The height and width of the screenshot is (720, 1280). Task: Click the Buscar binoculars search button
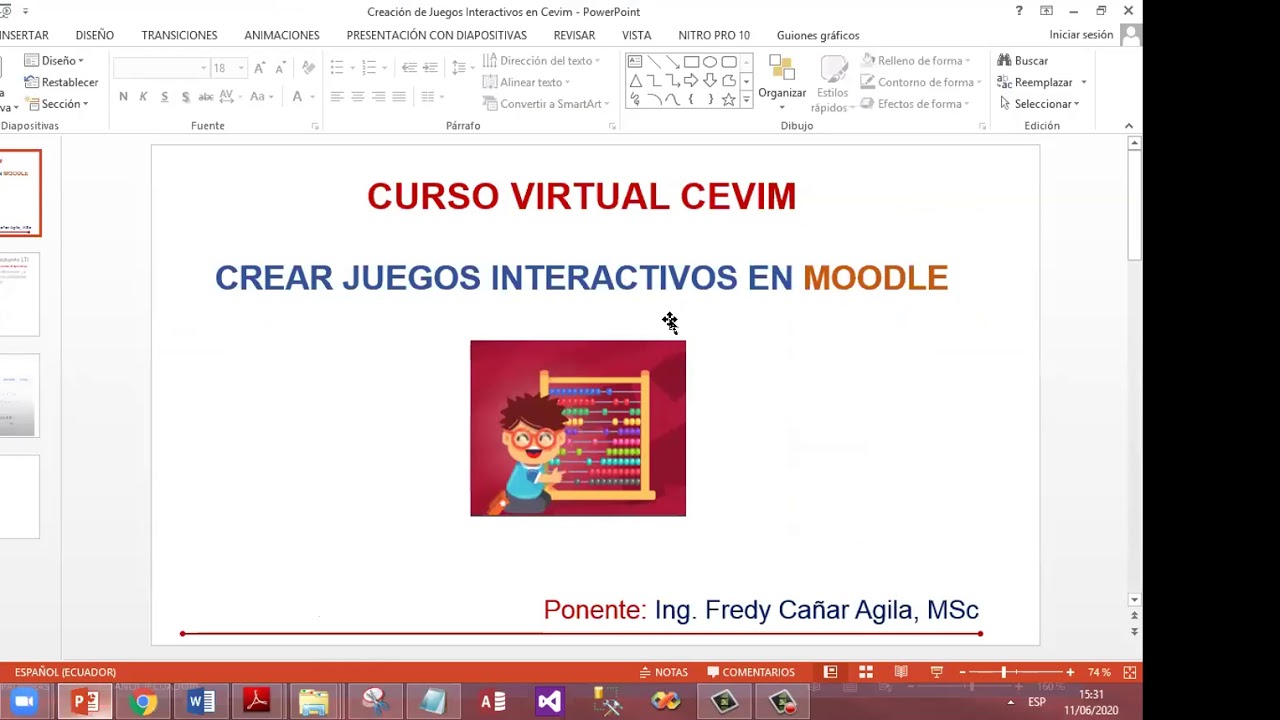click(x=1023, y=61)
